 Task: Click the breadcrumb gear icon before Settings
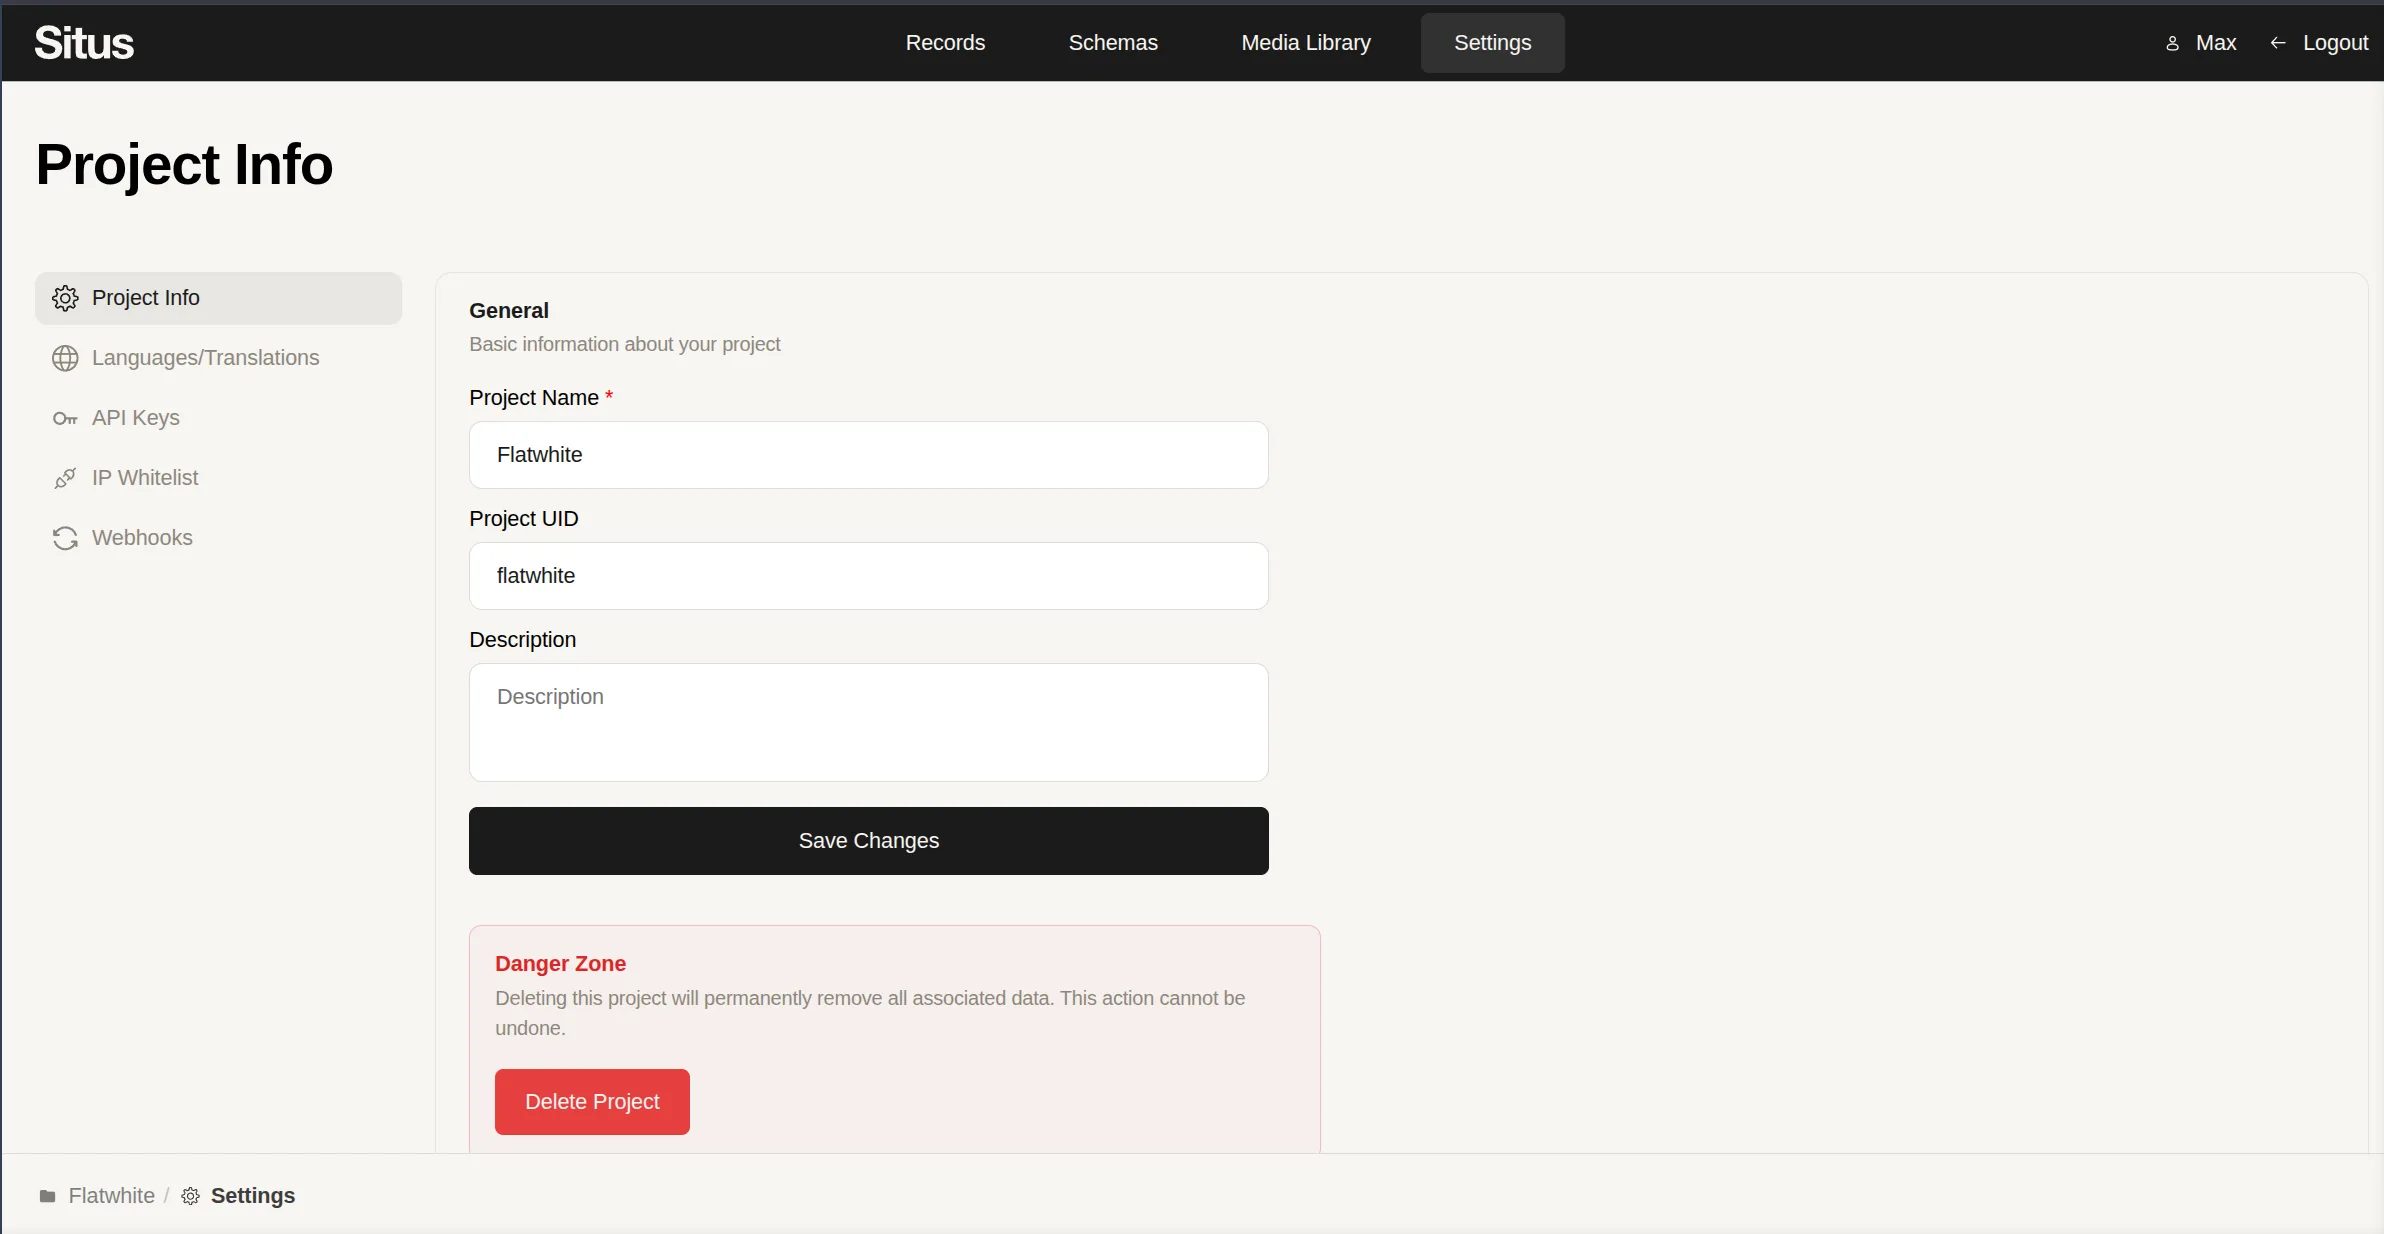coord(190,1196)
